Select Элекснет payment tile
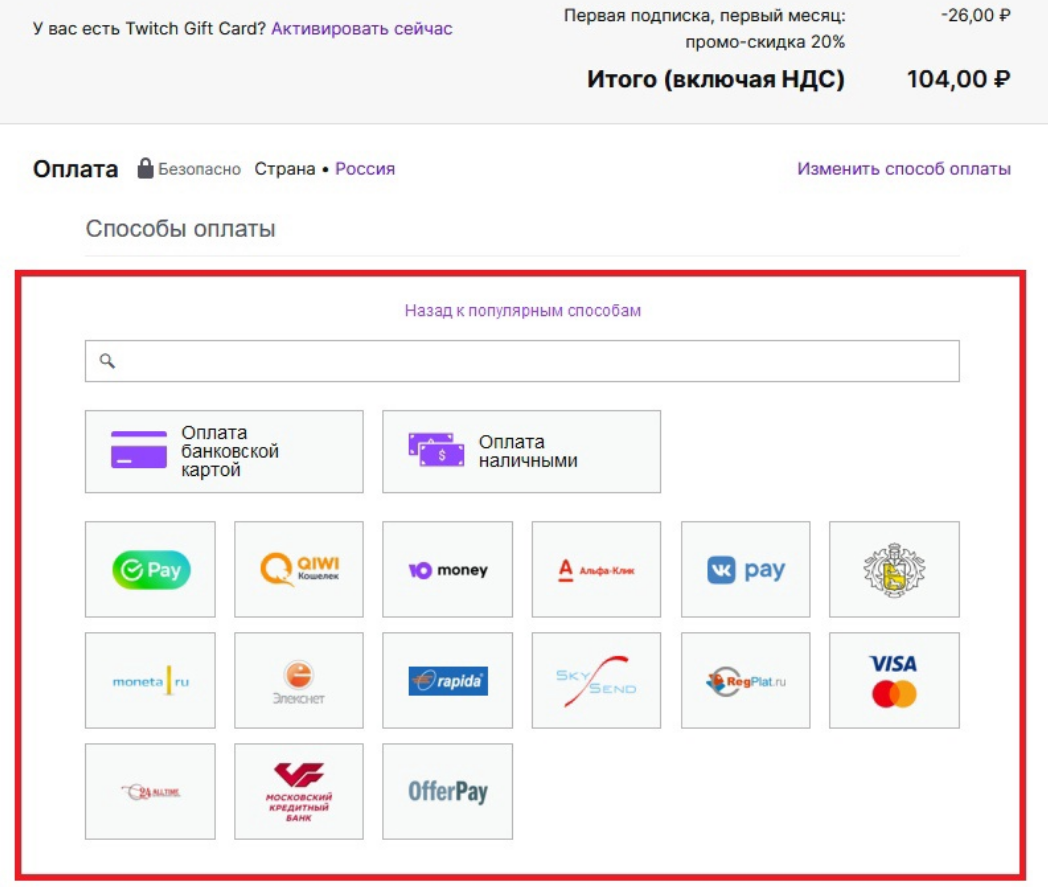The height and width of the screenshot is (887, 1048). [x=299, y=680]
